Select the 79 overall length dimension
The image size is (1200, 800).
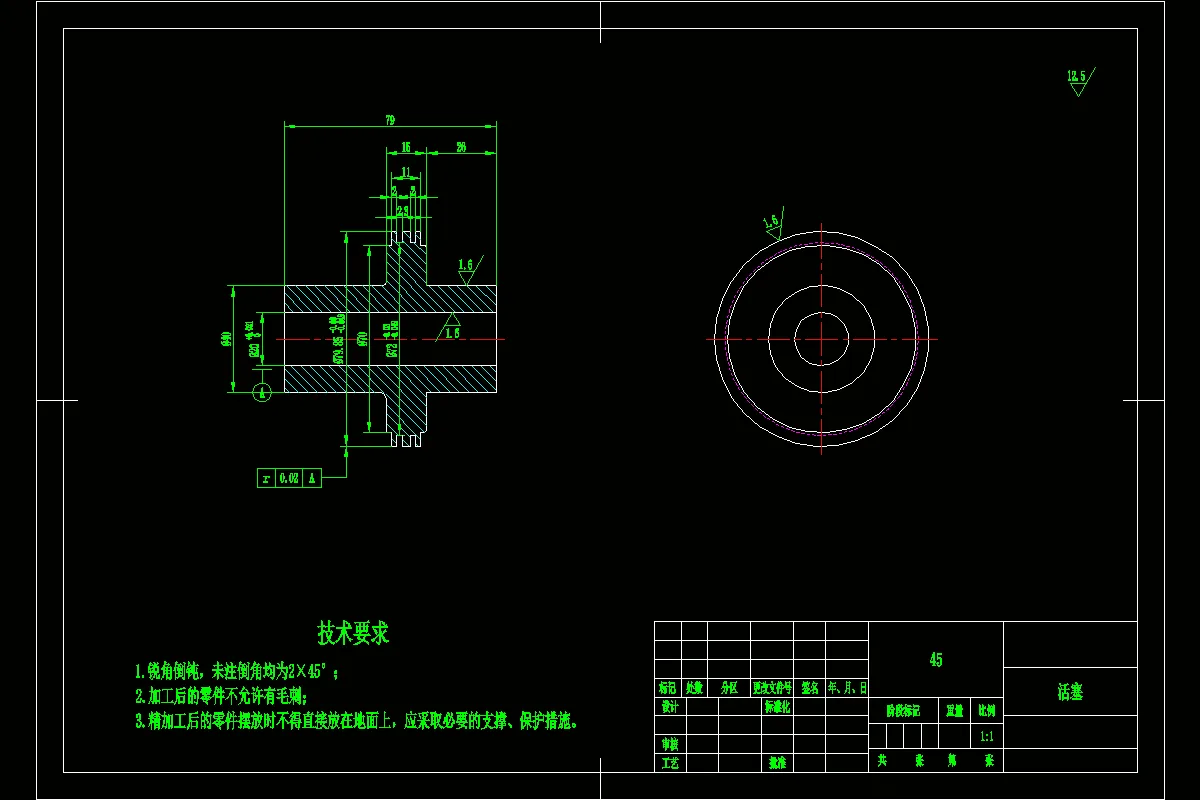[x=390, y=121]
